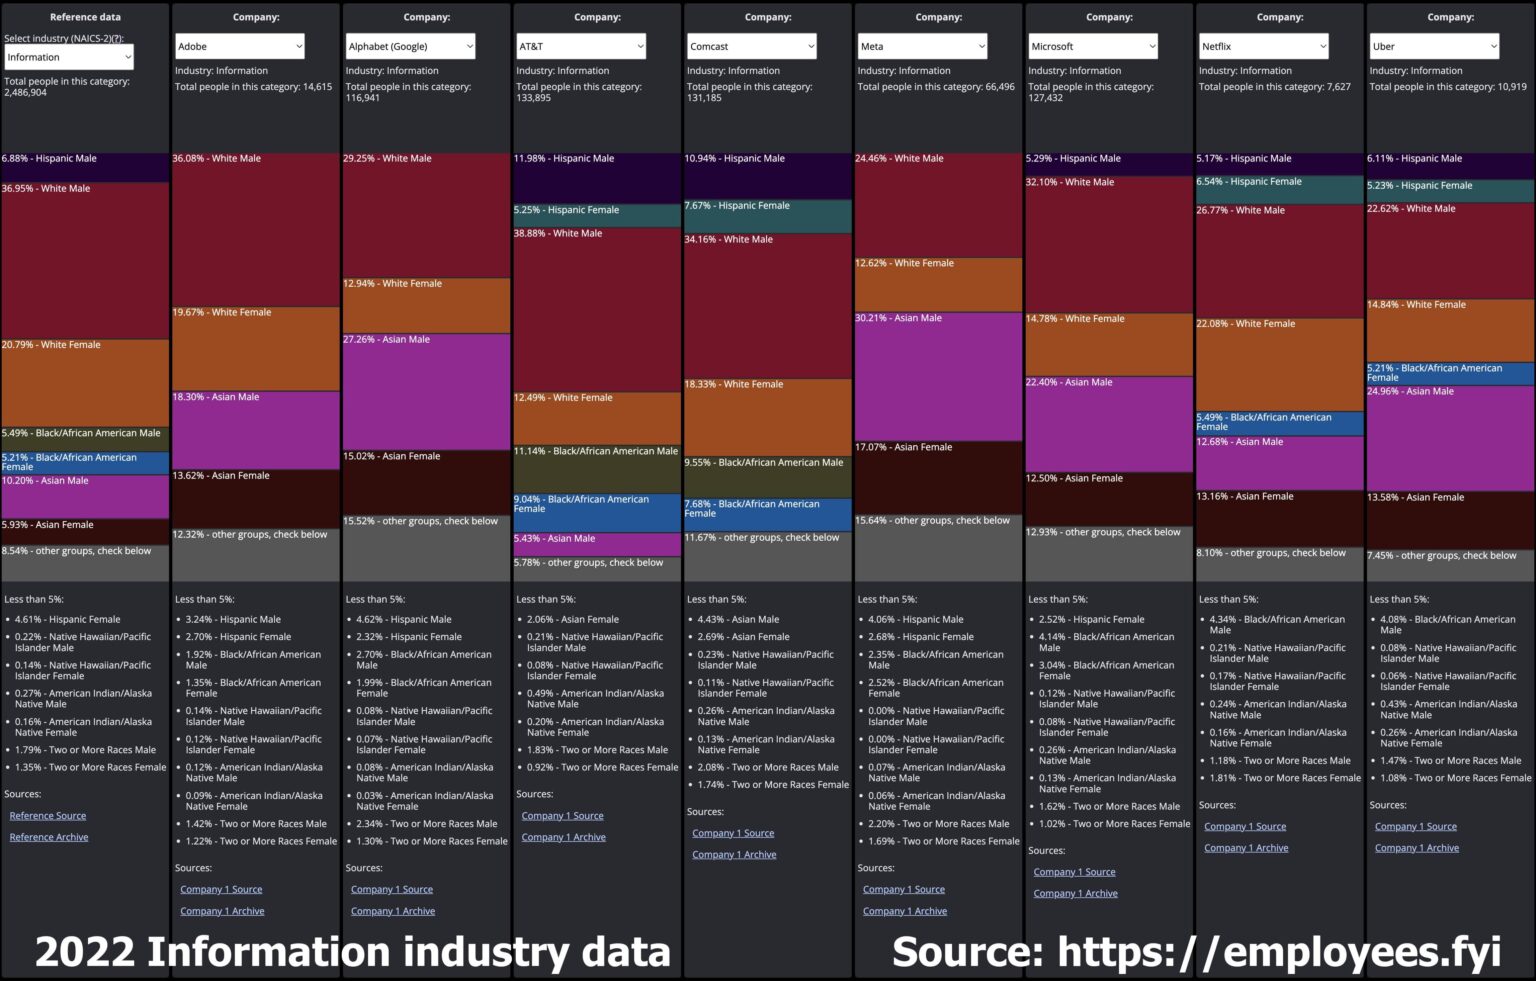Select the 30.21% Asian Male bar for Meta
Screen dimensions: 1536x981
[x=939, y=377]
